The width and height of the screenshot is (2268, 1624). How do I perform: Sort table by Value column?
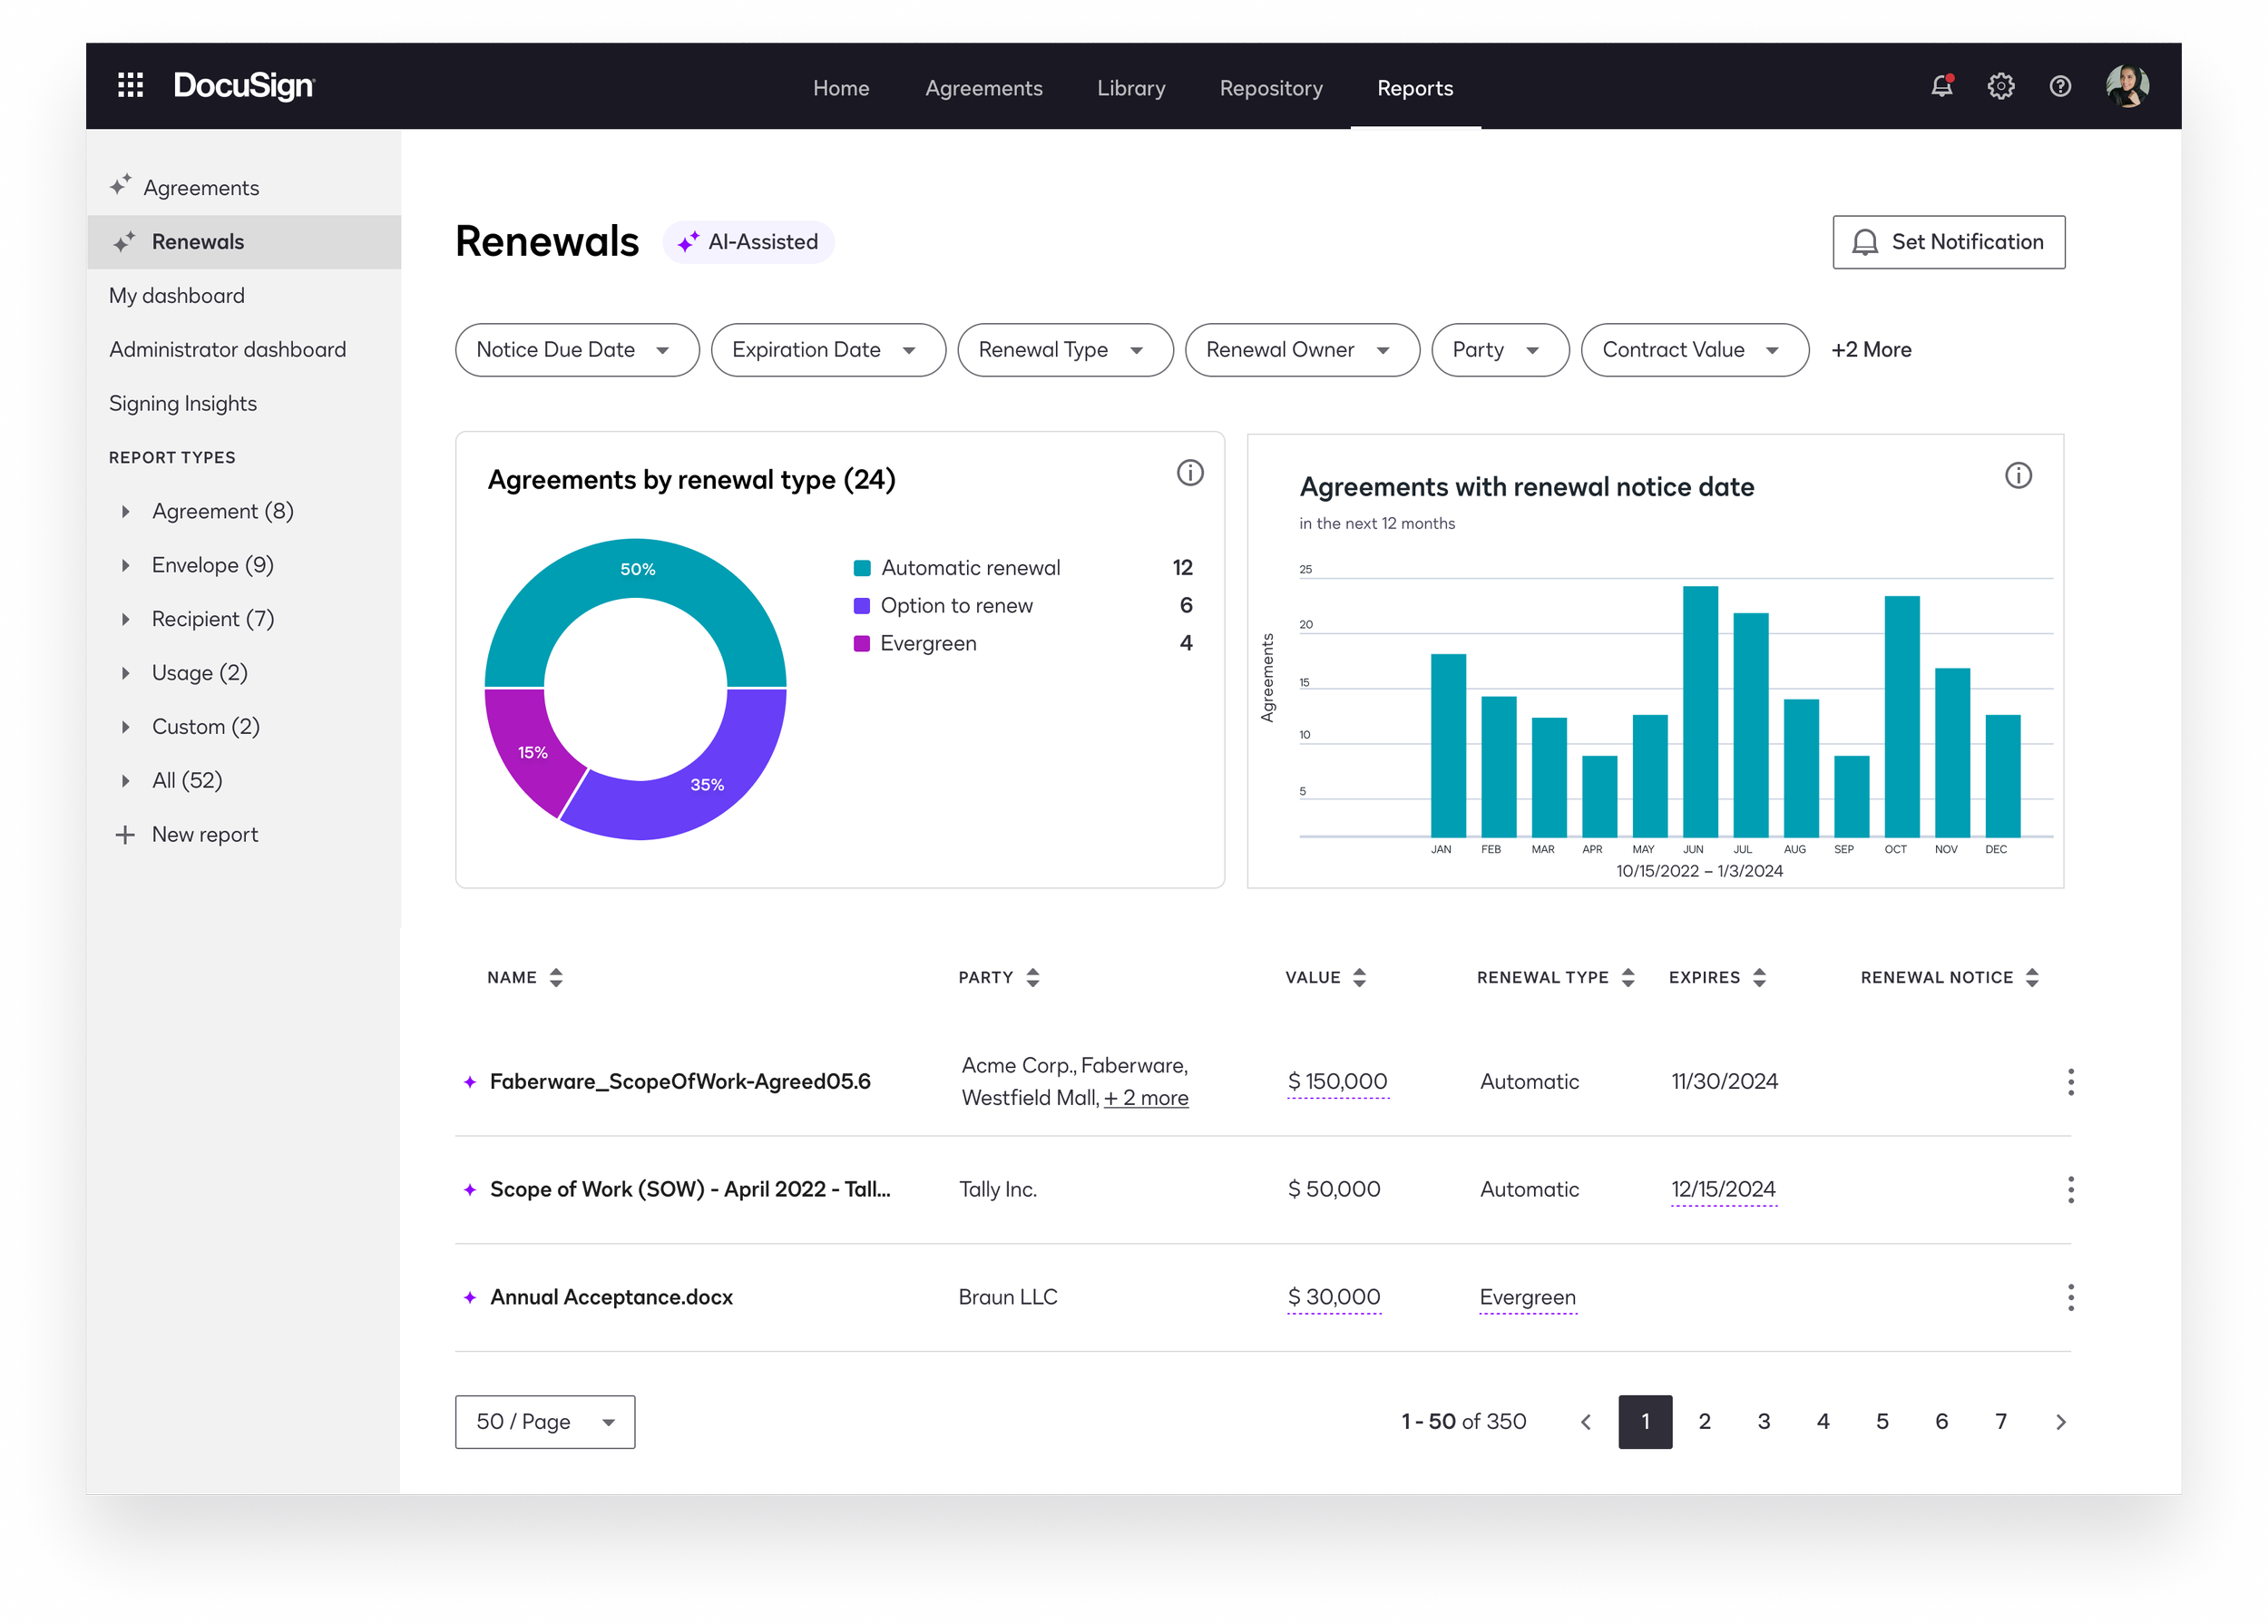(x=1359, y=978)
